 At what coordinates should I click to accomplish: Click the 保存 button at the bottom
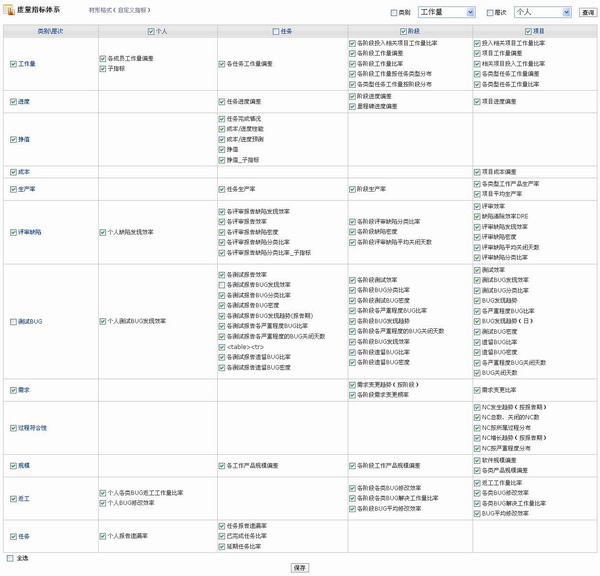(x=300, y=567)
